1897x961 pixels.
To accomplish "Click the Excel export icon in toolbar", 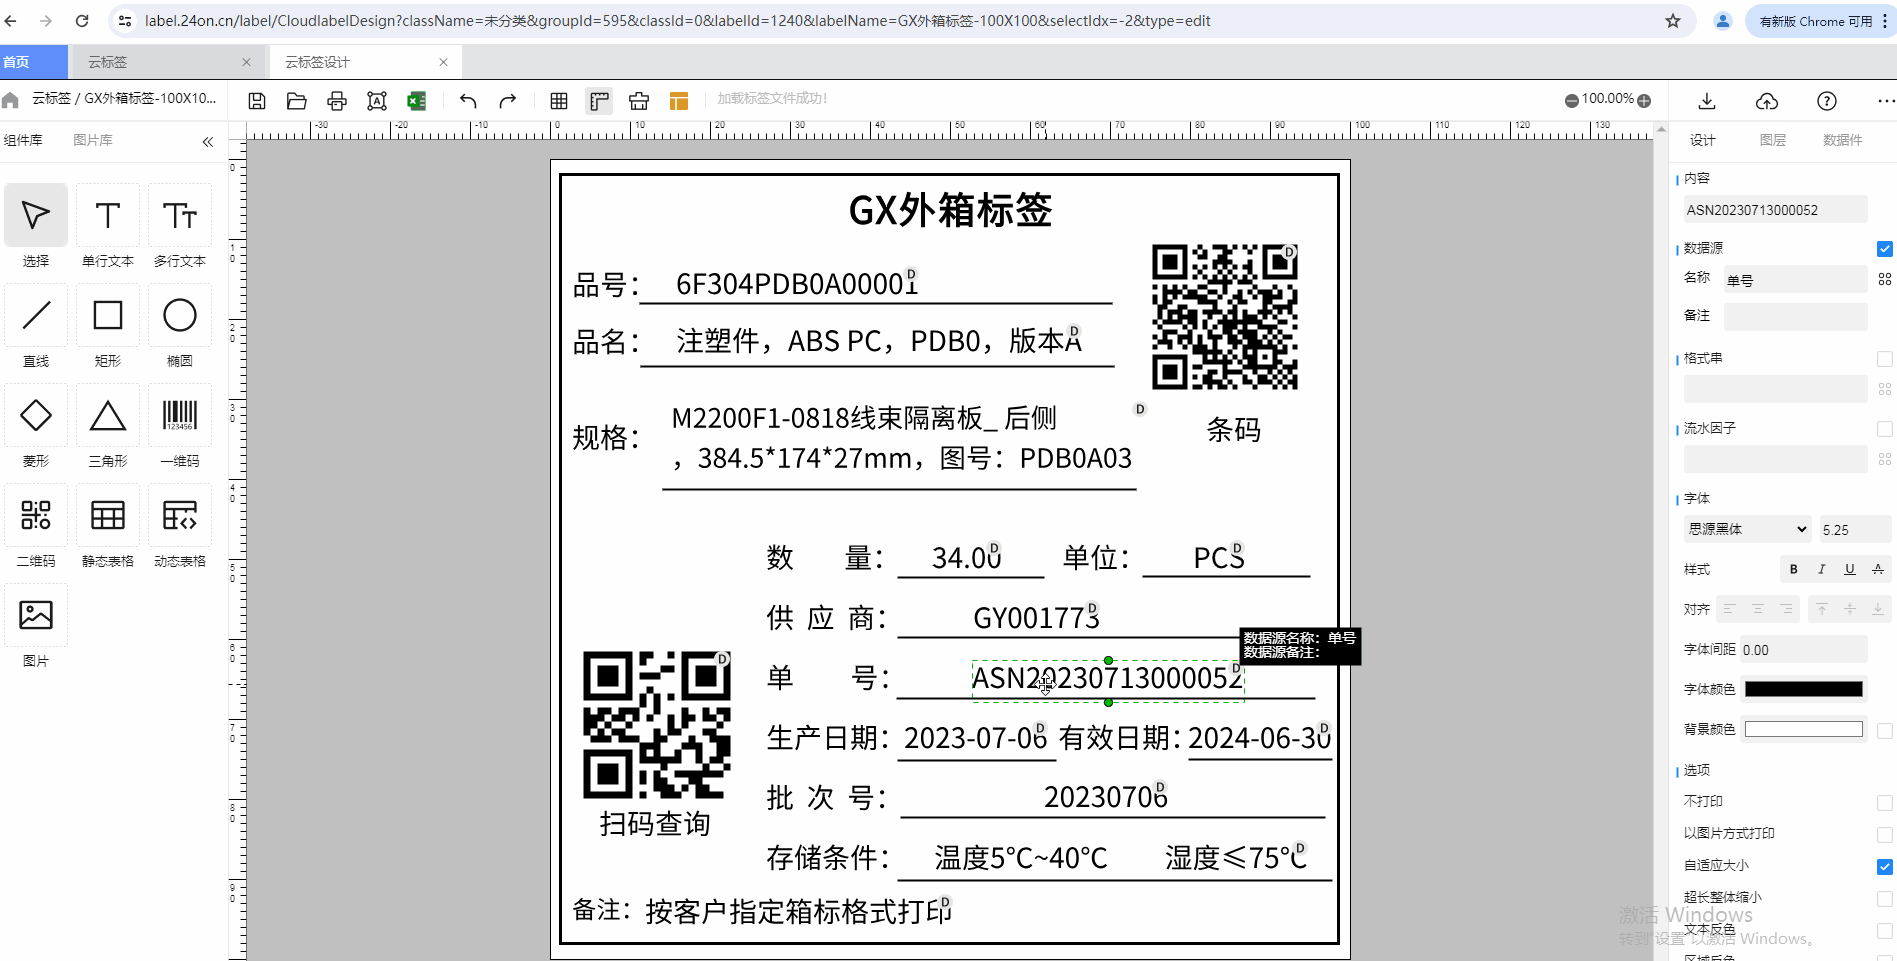I will point(417,101).
